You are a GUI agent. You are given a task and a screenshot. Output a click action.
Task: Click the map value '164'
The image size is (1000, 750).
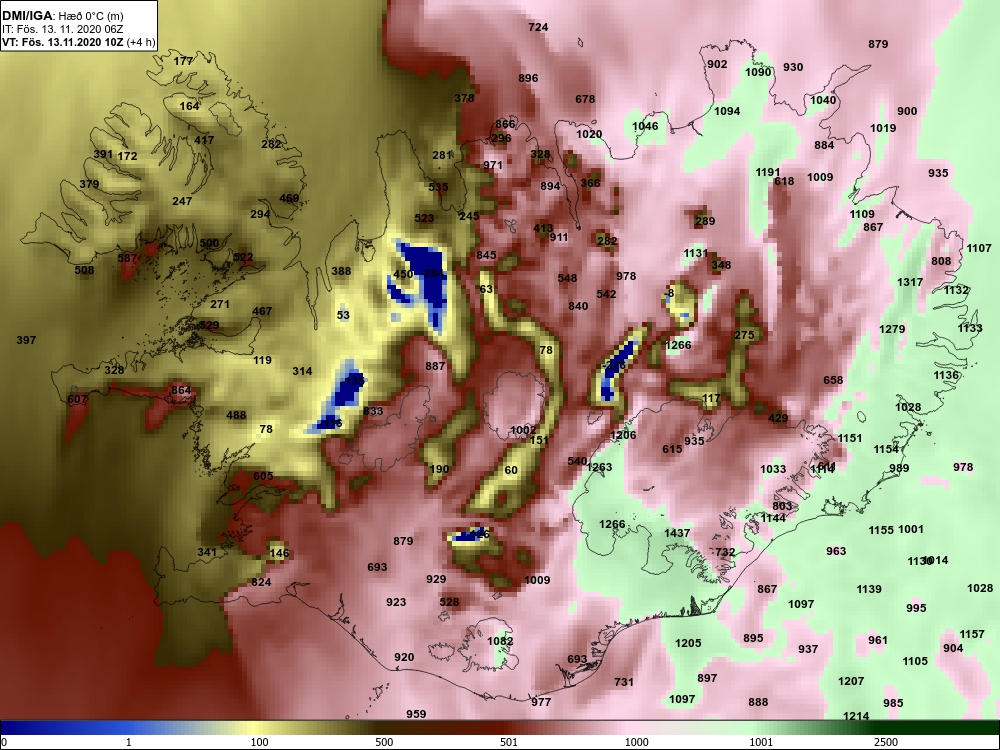point(189,107)
